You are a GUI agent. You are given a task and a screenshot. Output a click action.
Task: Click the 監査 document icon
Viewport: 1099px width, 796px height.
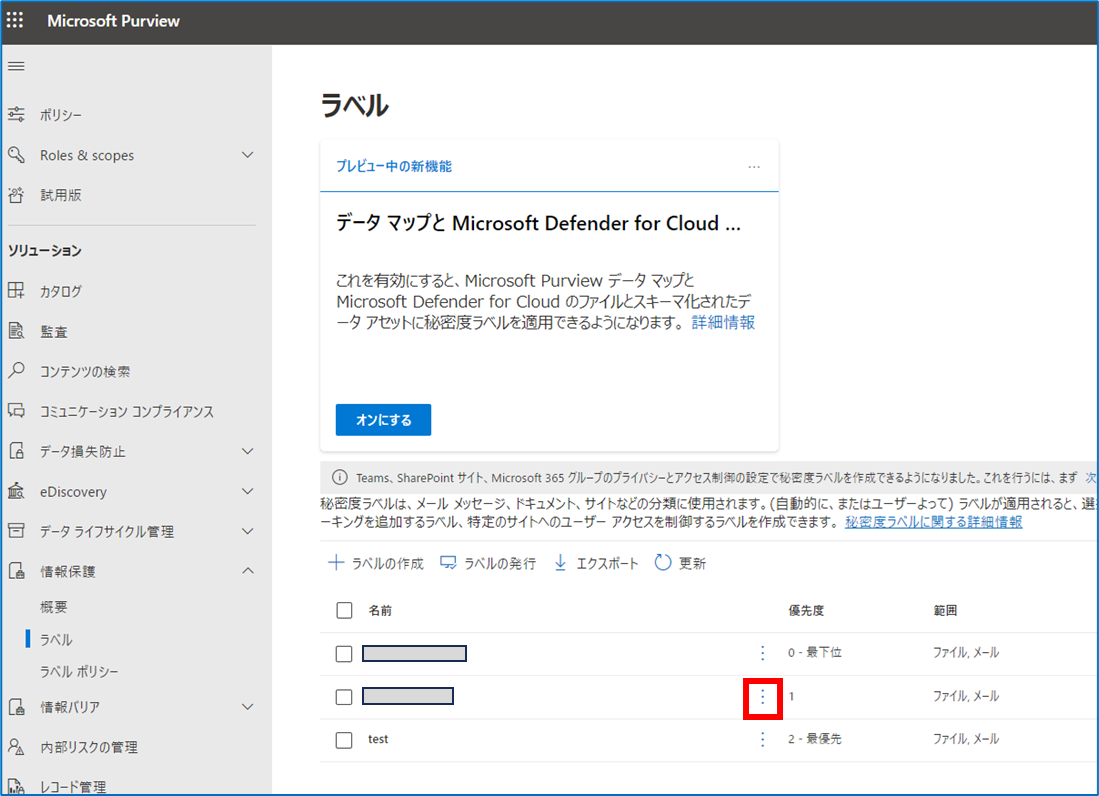tap(16, 331)
